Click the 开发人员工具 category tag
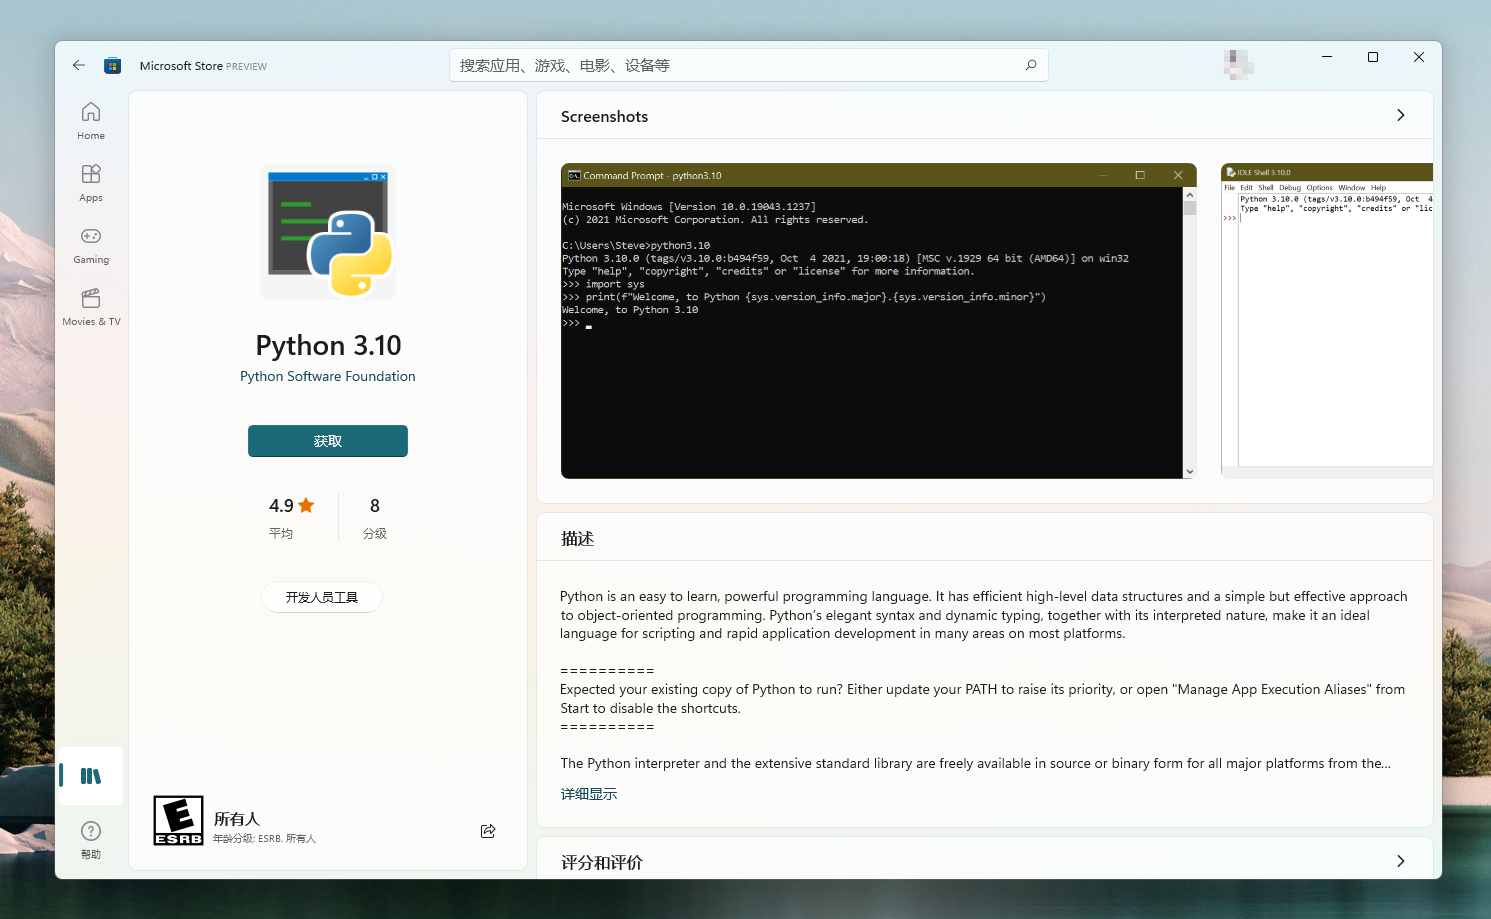The width and height of the screenshot is (1491, 919). [x=322, y=597]
